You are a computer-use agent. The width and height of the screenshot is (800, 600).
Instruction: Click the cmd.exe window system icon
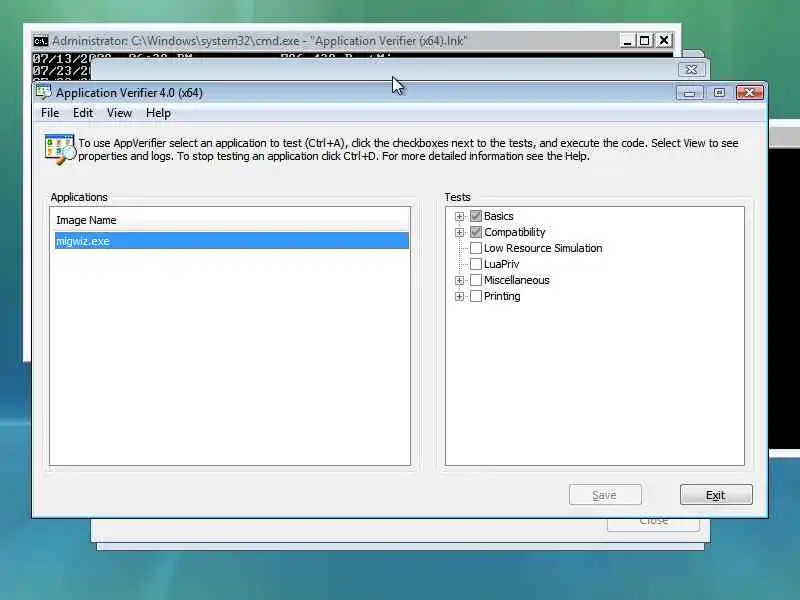(x=40, y=41)
